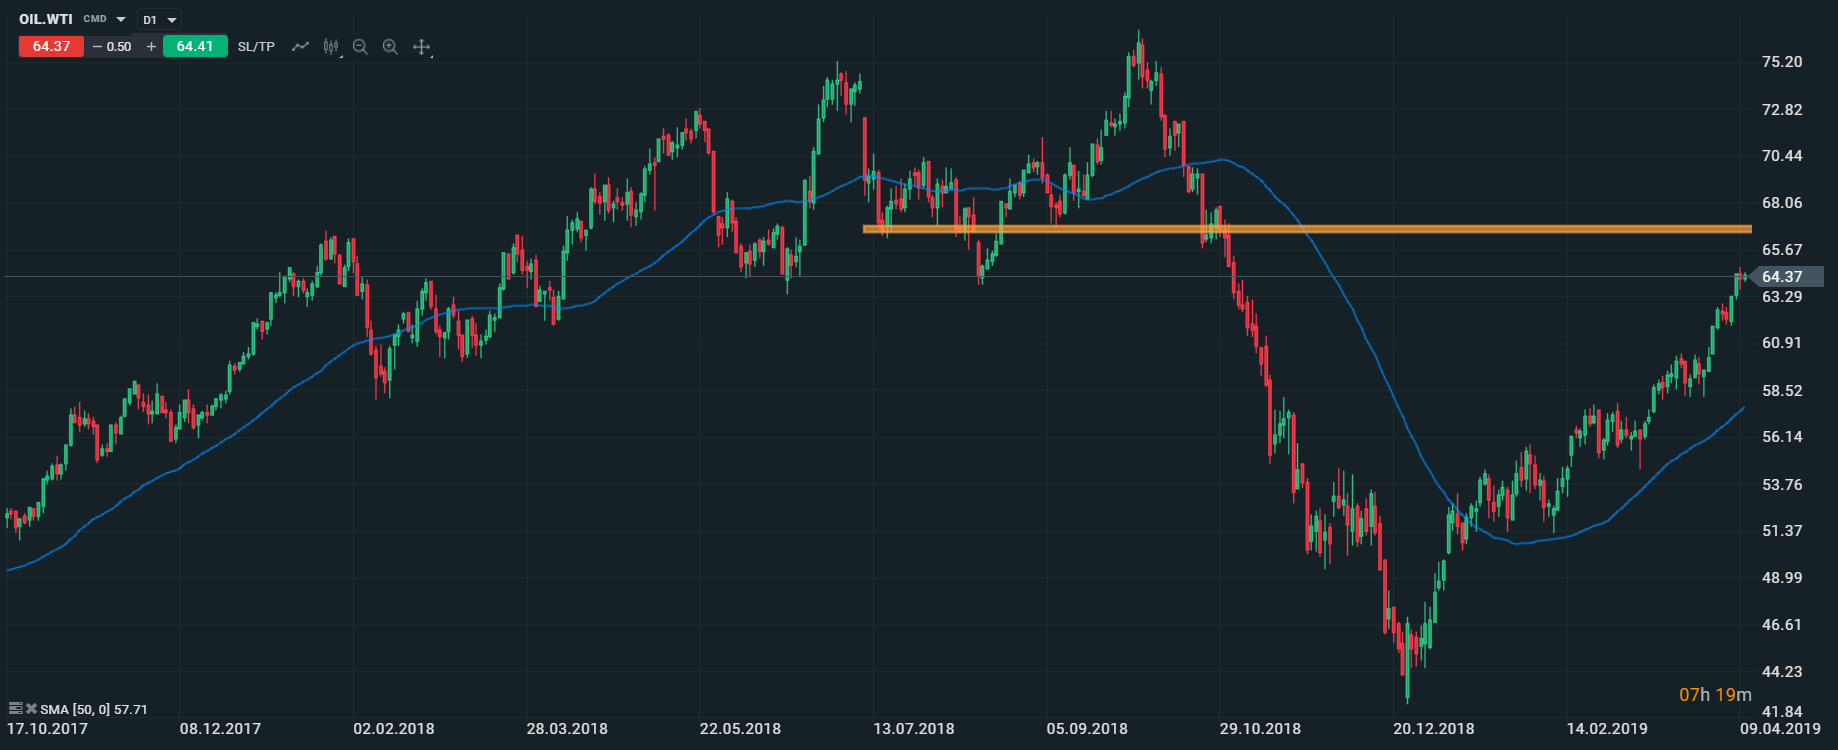Click the OIL.WTI symbol name
Screen dimensions: 1838x750
(46, 19)
